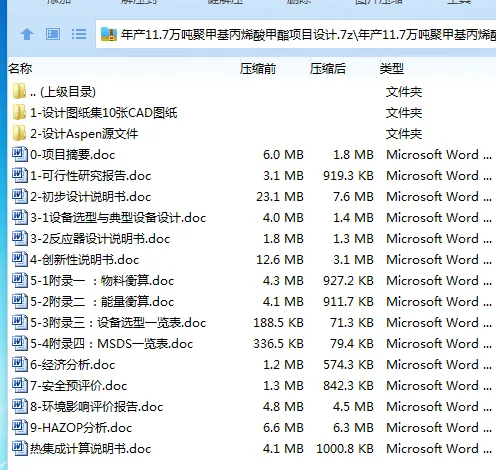Click the 927.2 KB compressed size value
The width and height of the screenshot is (496, 470).
coord(348,281)
